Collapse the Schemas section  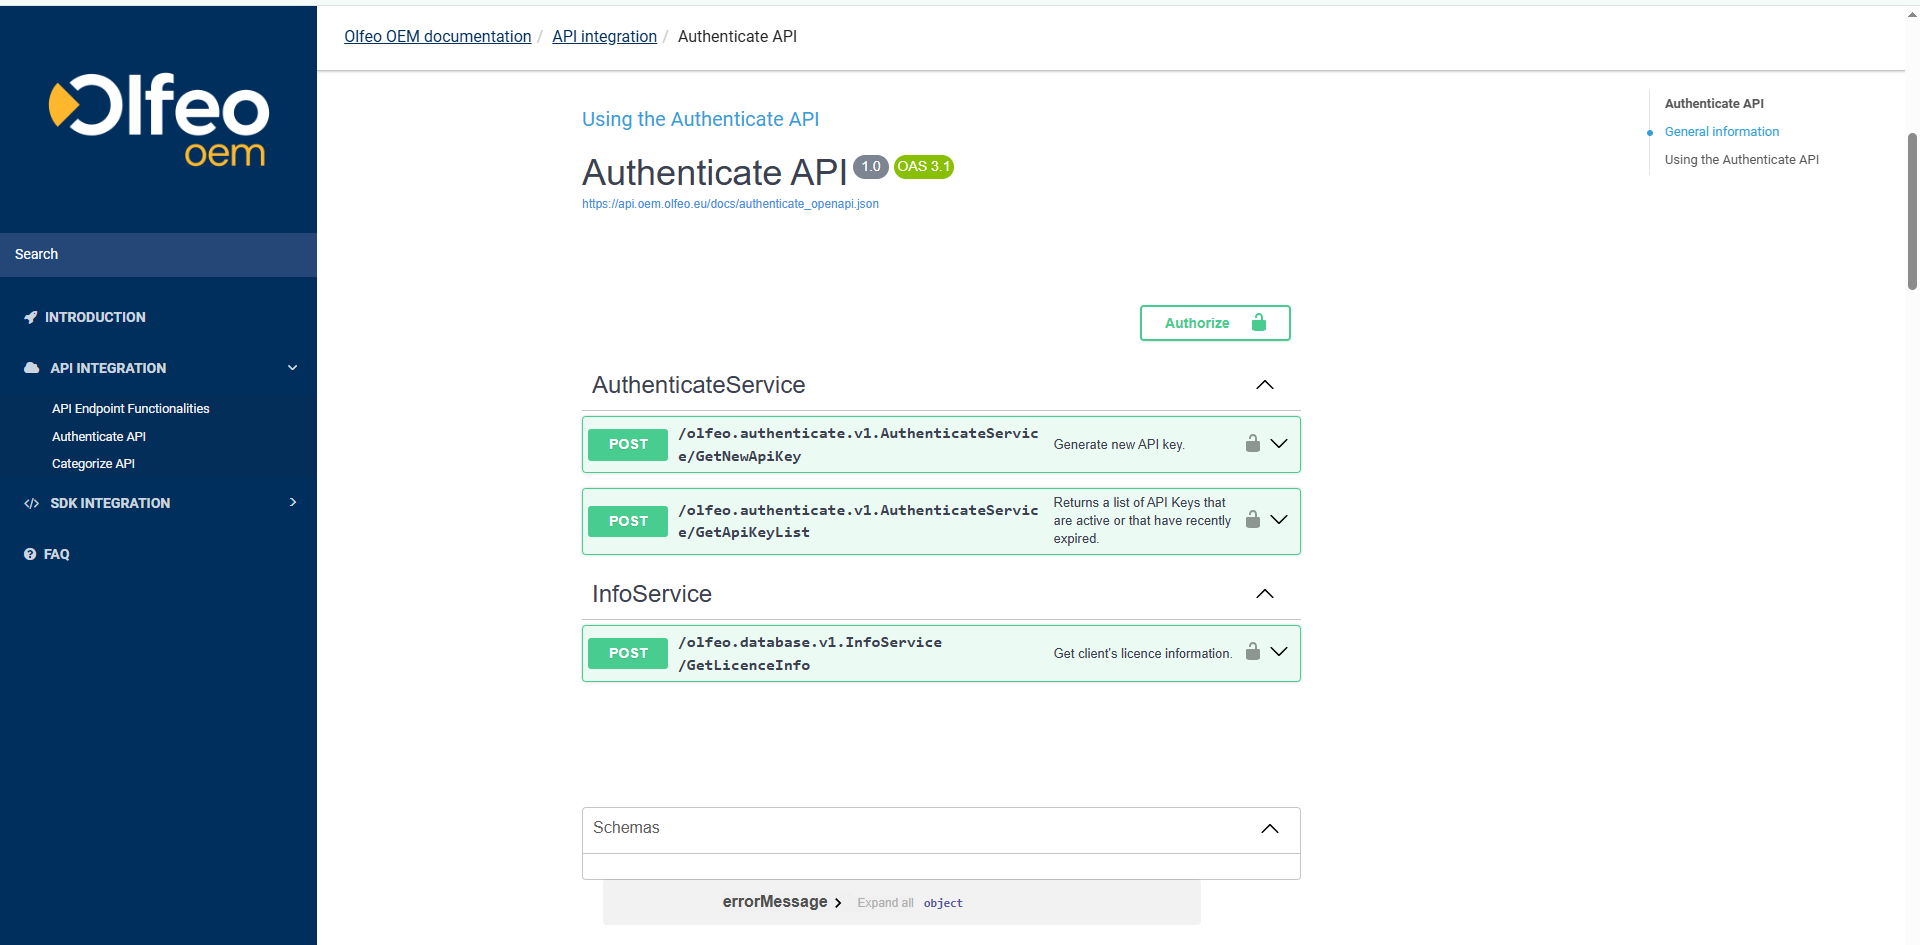point(1270,829)
